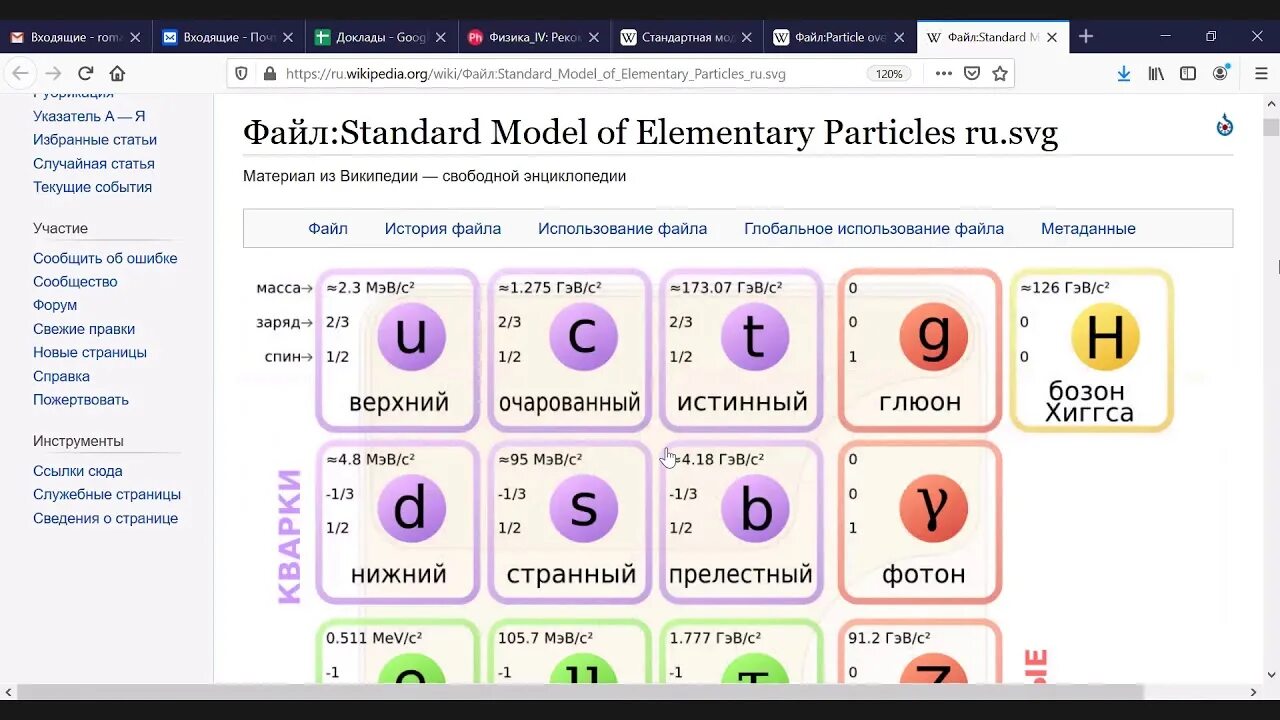Click the horizontal page scrollbar

click(x=580, y=692)
